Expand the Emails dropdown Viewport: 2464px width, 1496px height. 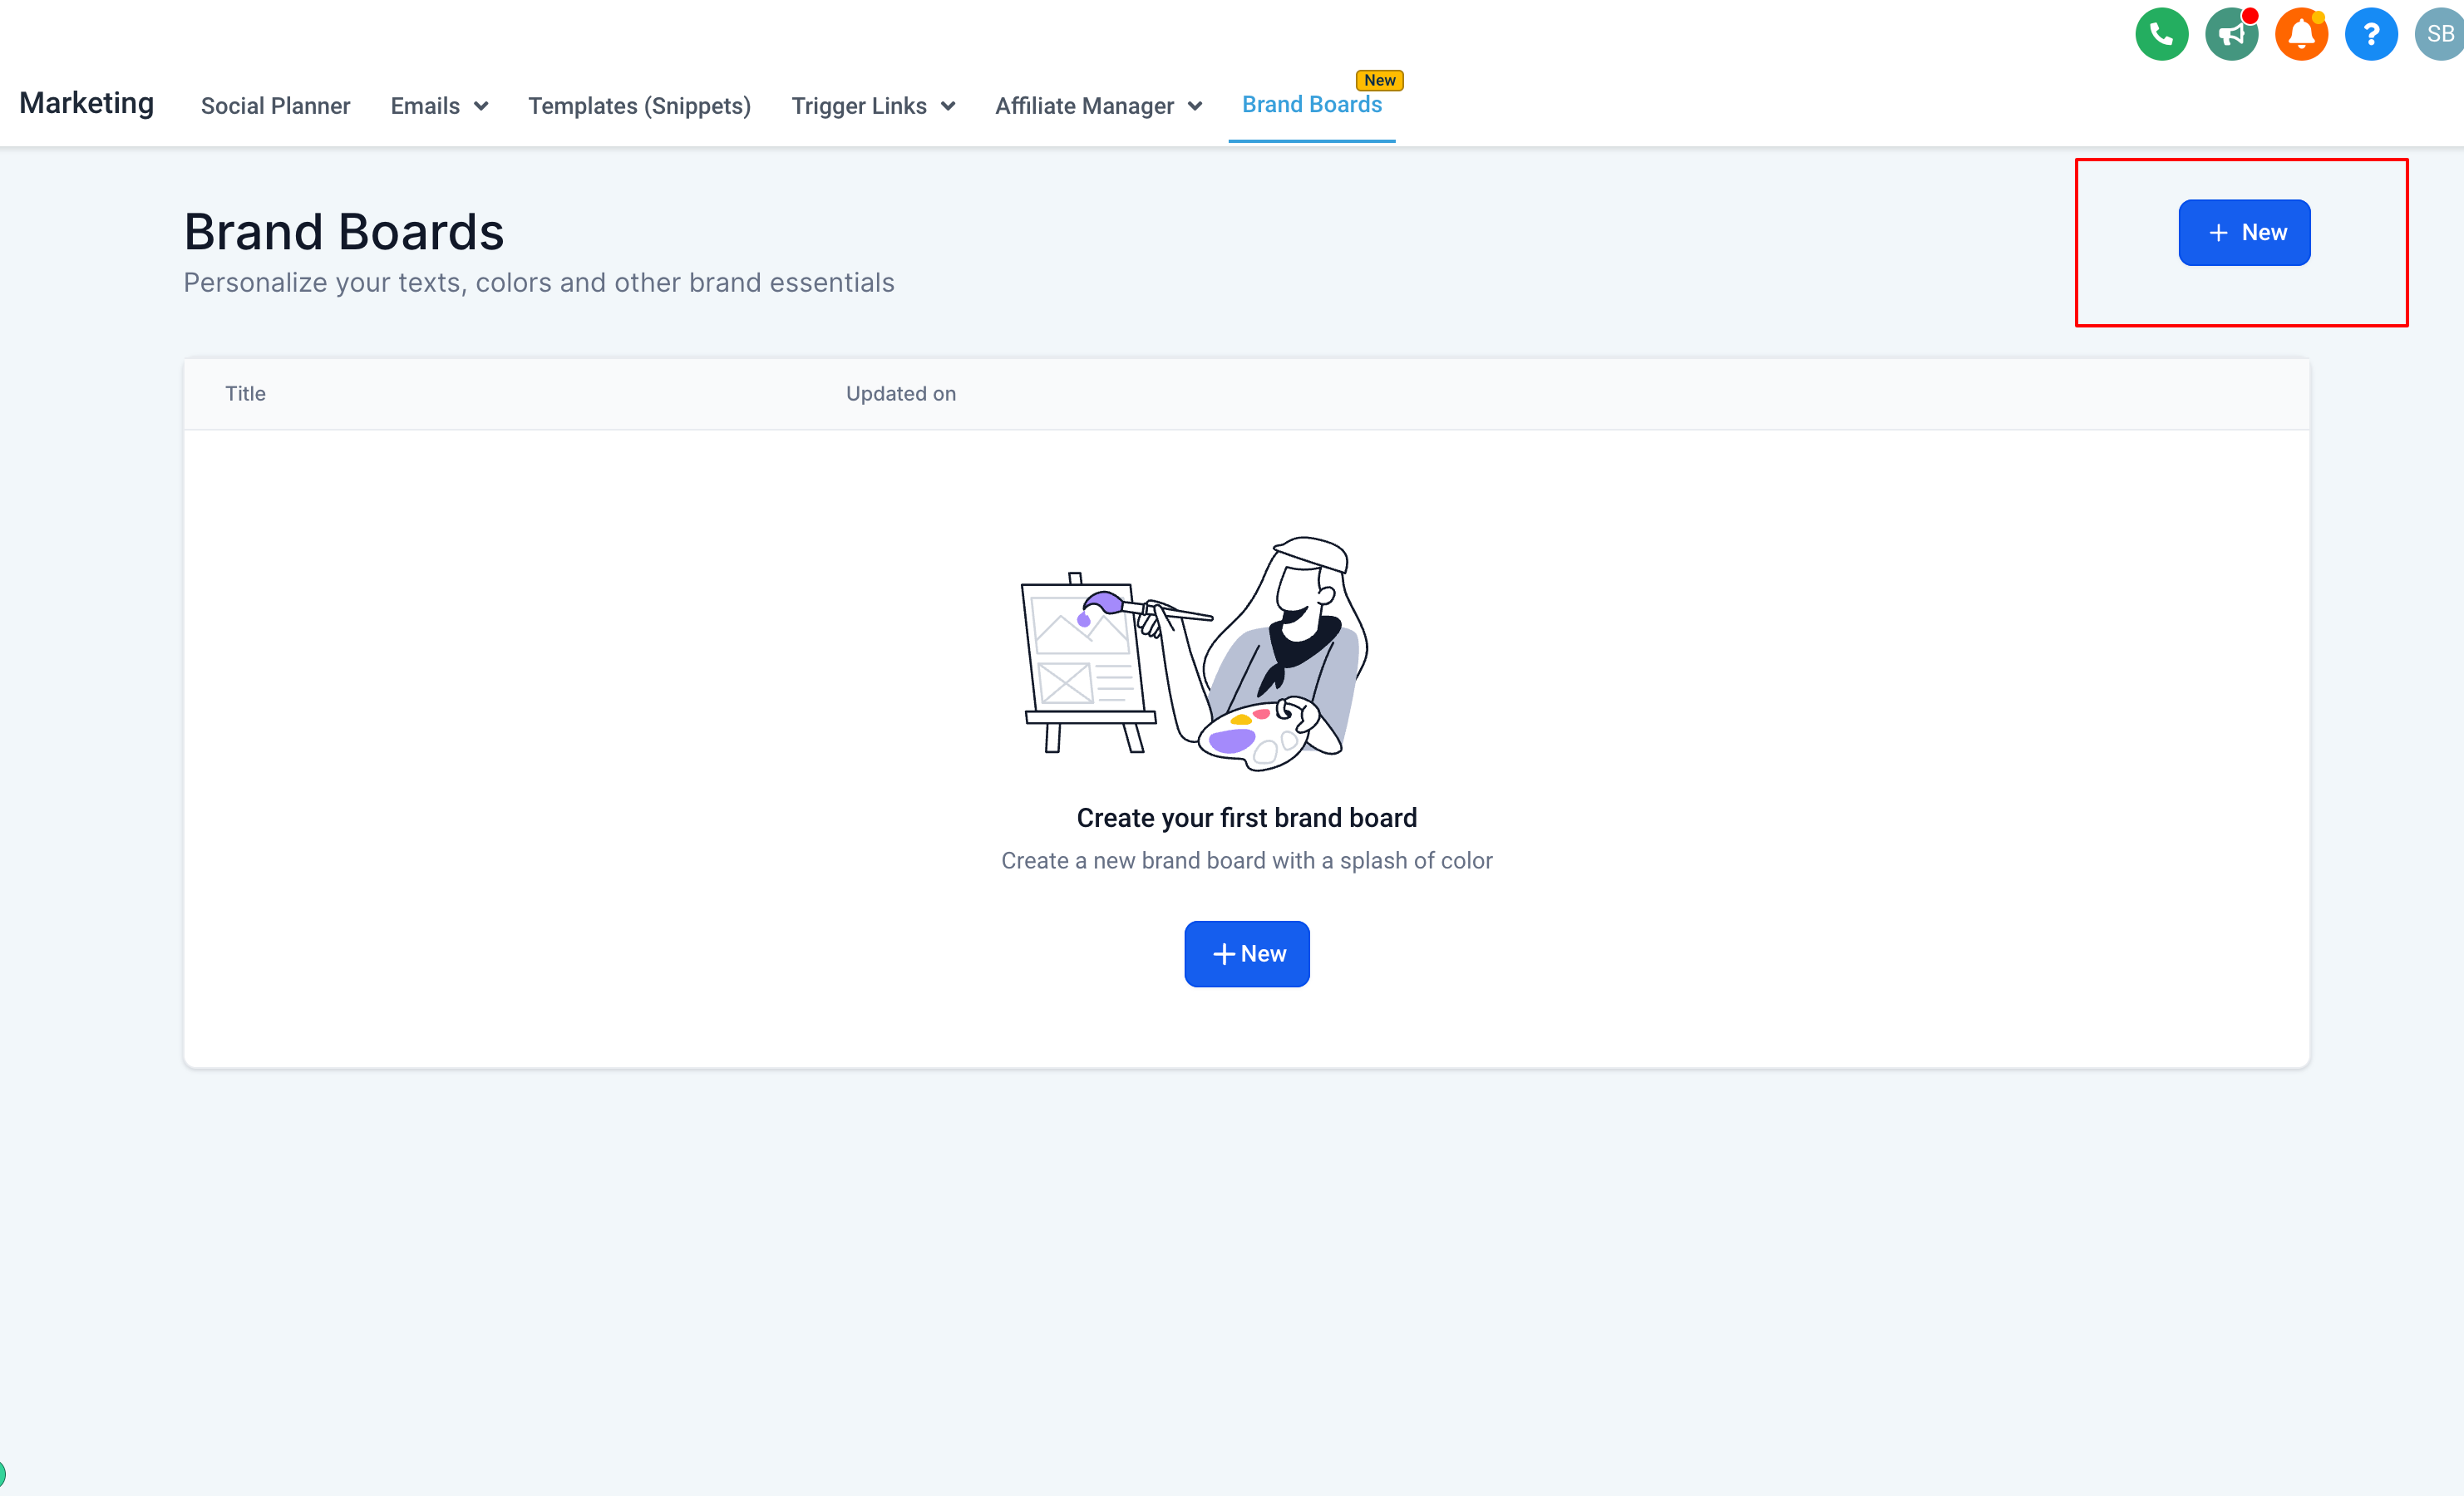click(x=439, y=106)
